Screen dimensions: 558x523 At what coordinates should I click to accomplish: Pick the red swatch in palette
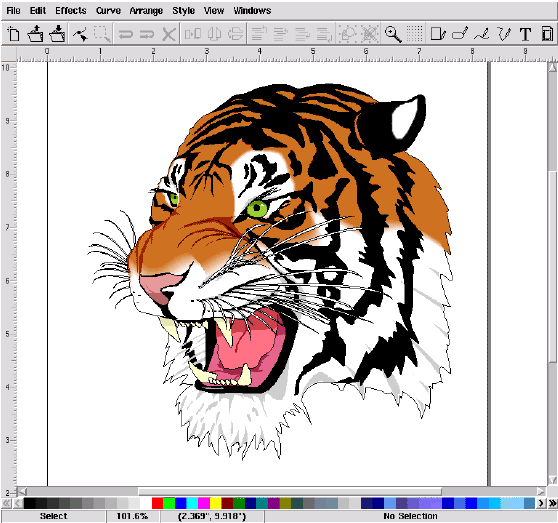(x=157, y=503)
